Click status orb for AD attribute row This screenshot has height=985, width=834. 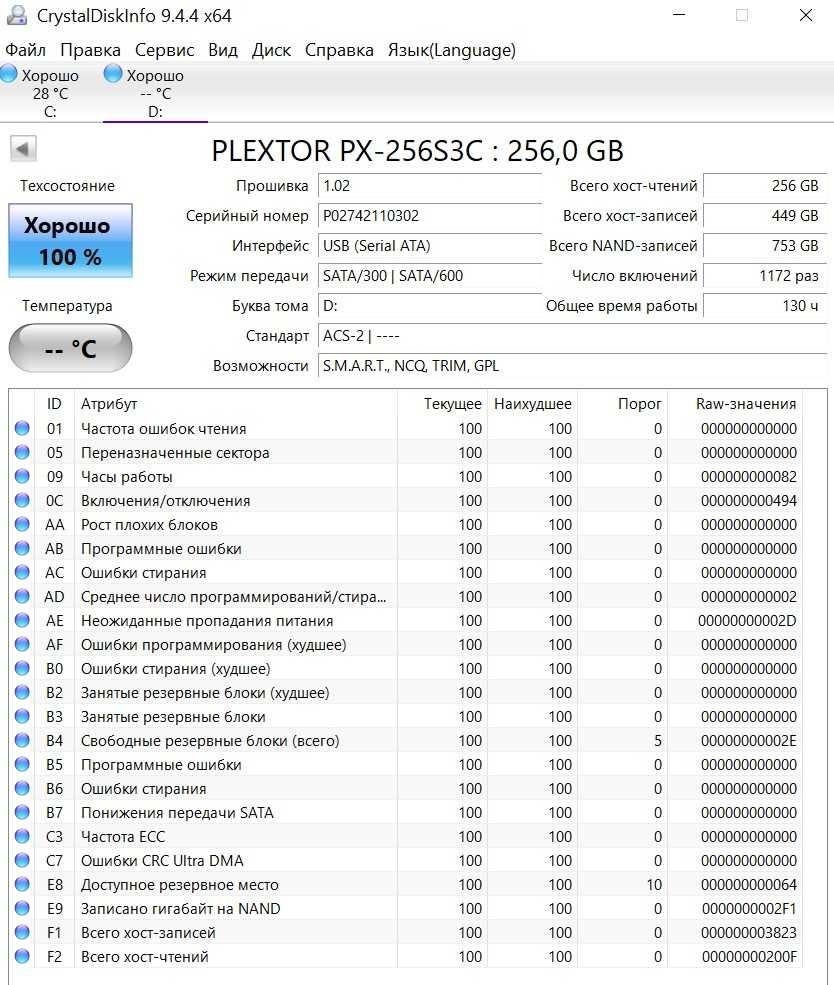22,596
